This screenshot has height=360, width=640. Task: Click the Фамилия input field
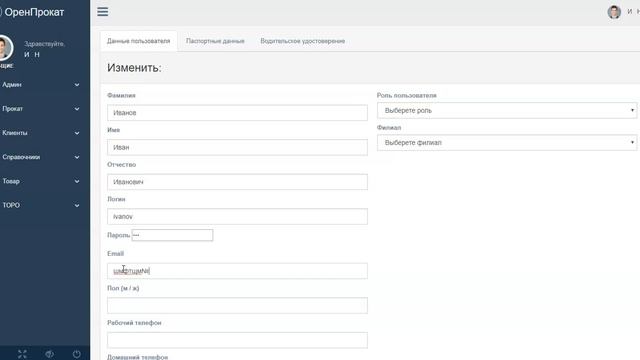(x=237, y=113)
